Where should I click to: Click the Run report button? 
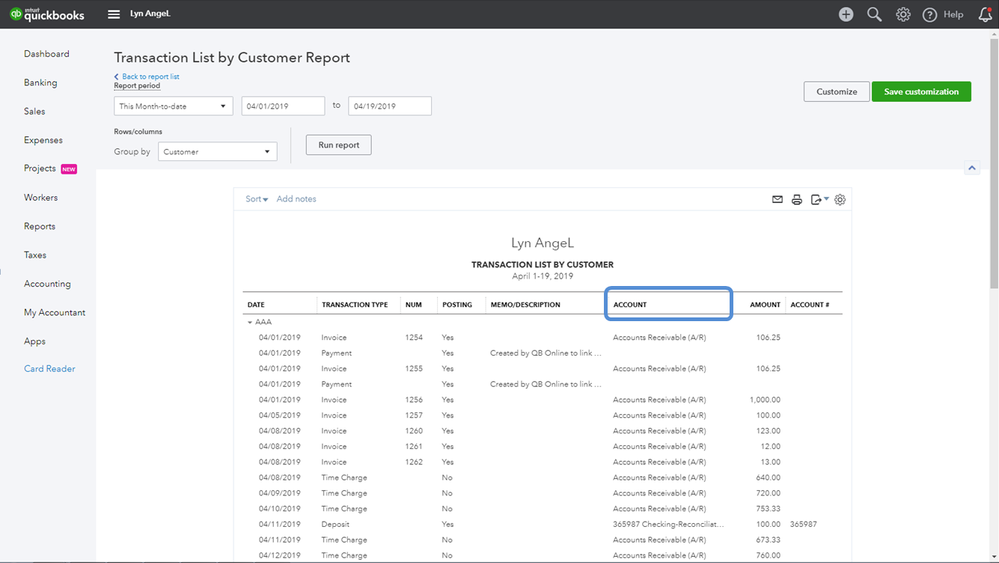coord(338,145)
